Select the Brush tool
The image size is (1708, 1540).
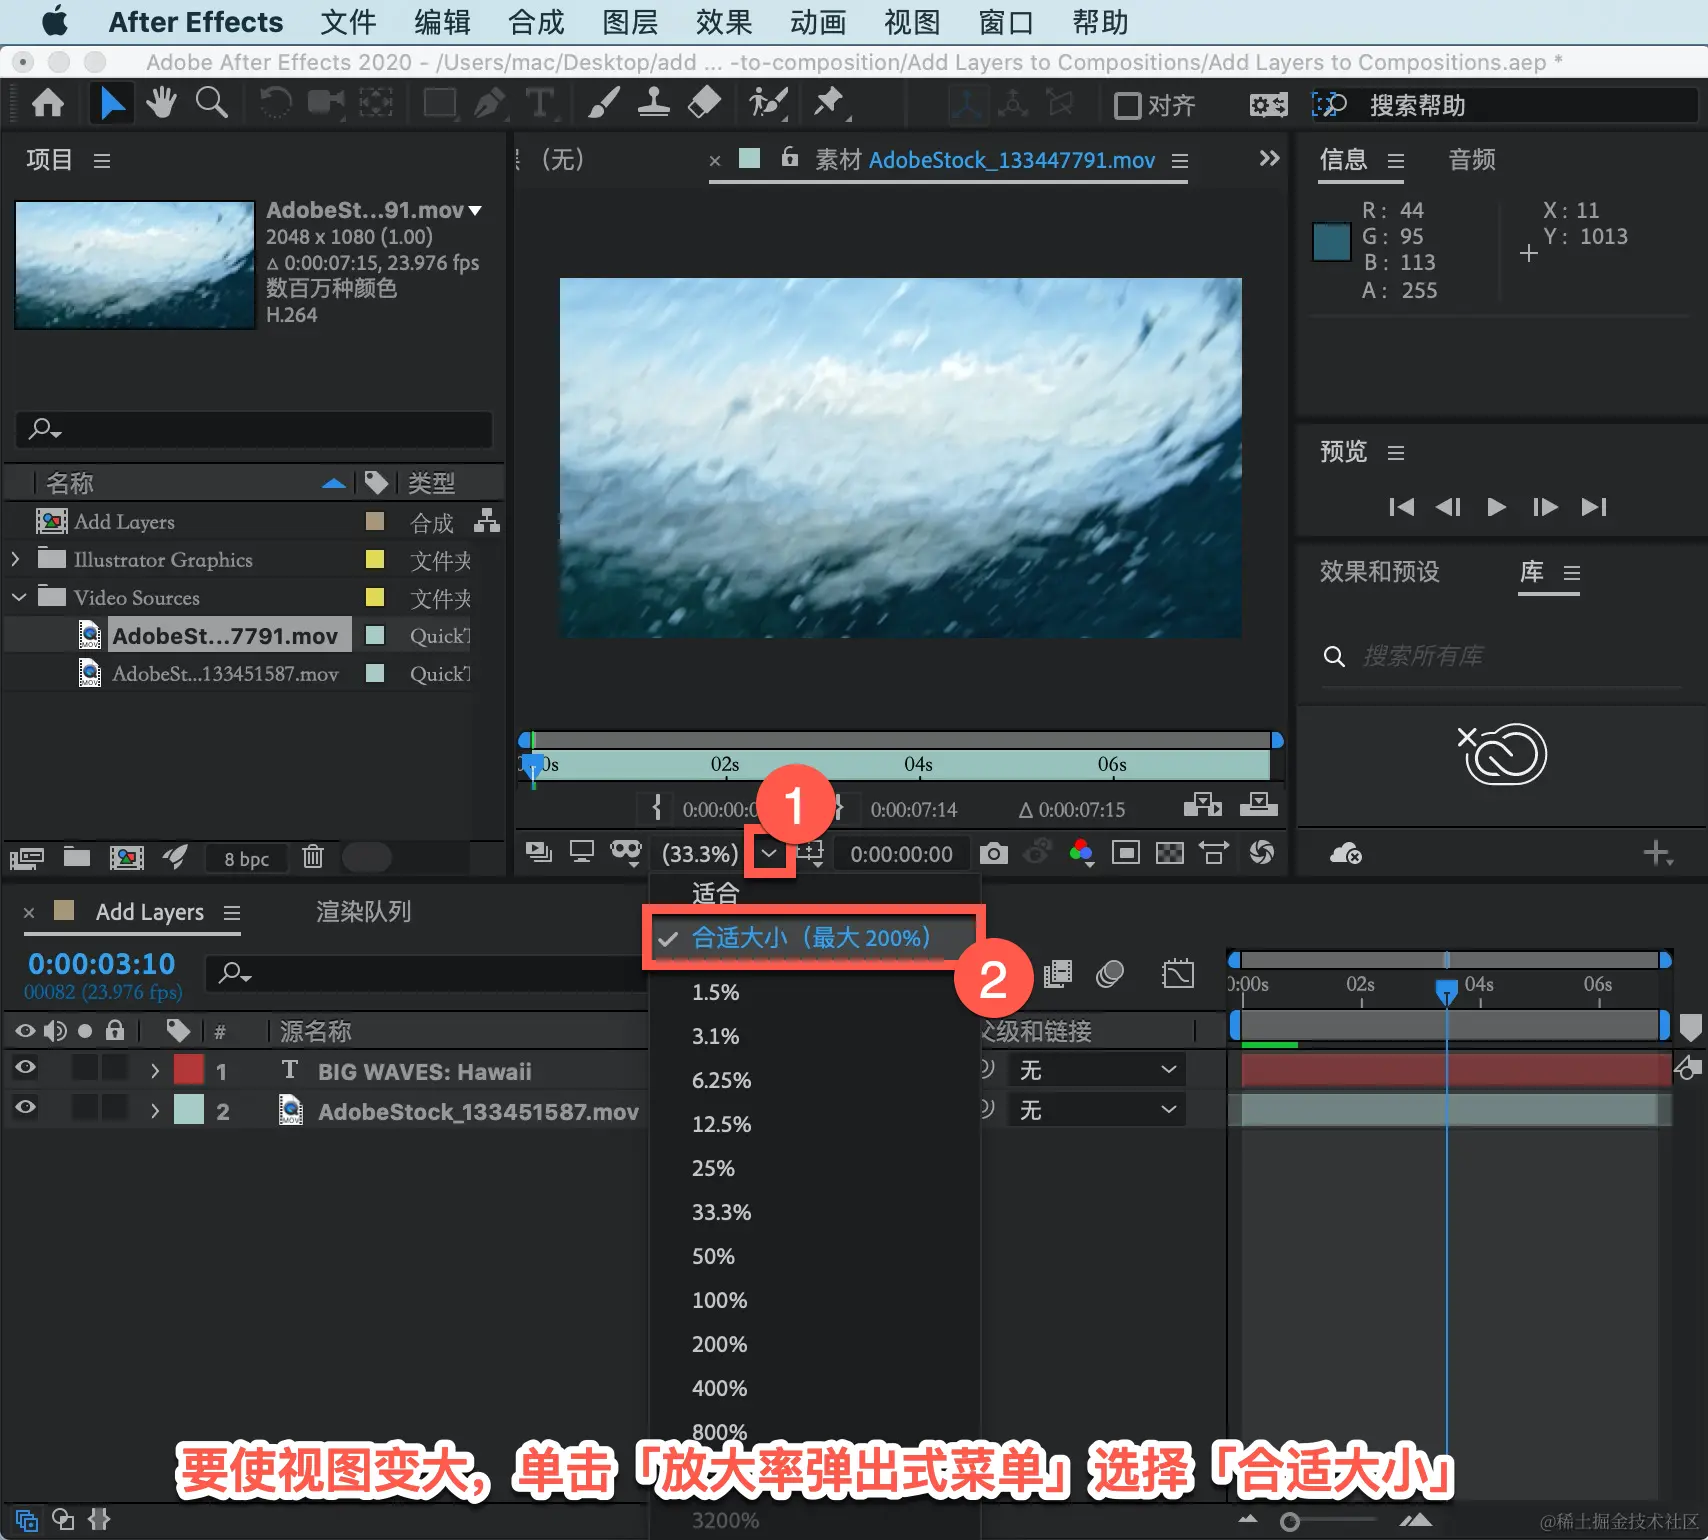(604, 103)
